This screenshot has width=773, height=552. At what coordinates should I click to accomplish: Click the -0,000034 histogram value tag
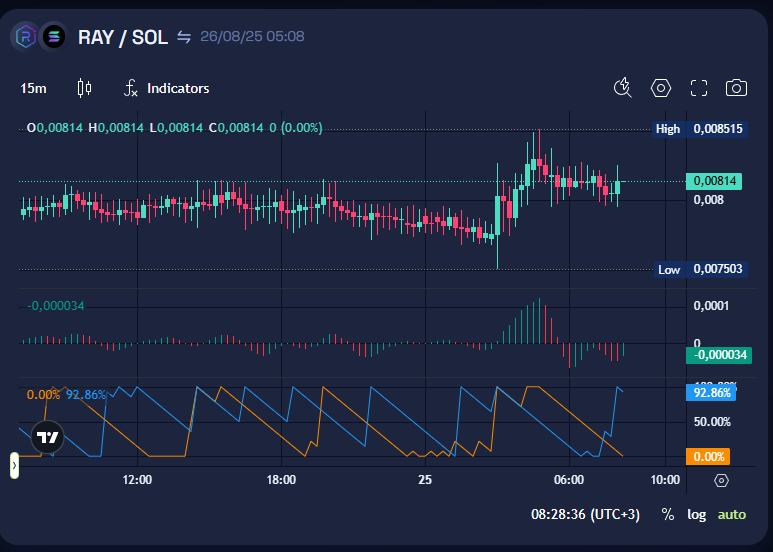(719, 355)
